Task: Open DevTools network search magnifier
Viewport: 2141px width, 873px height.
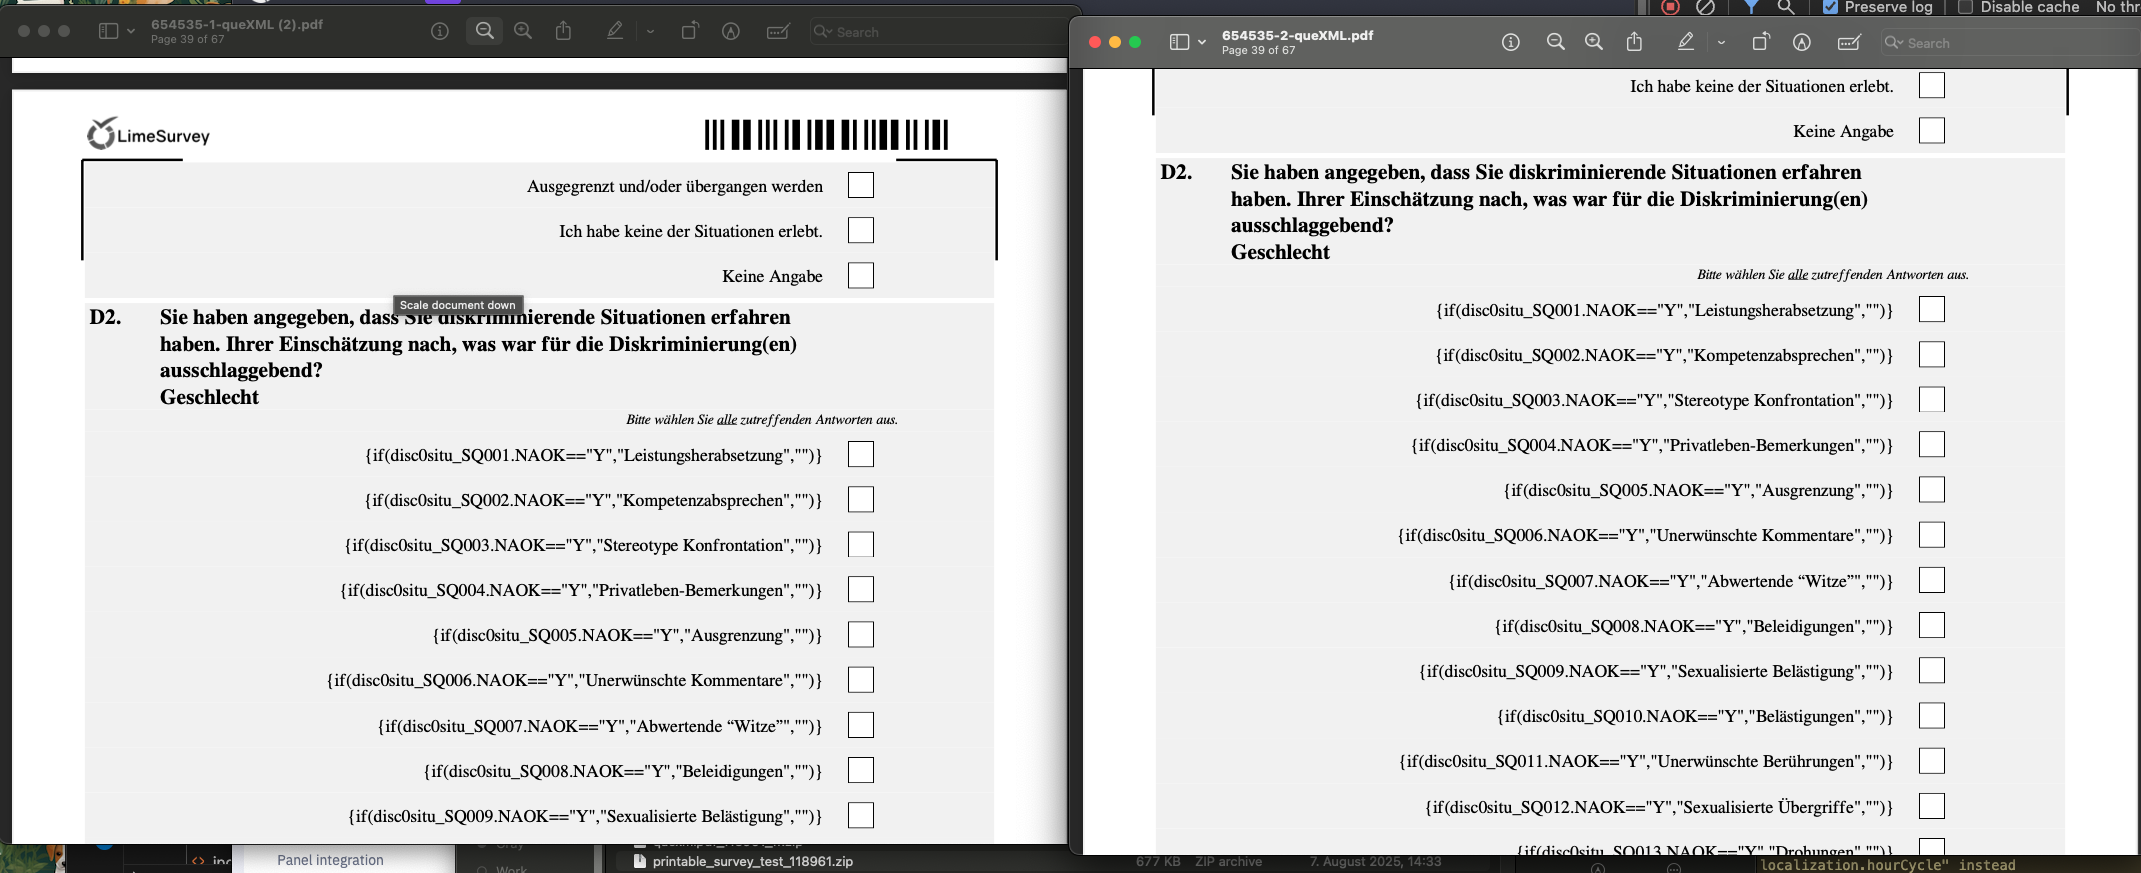Action: pyautogui.click(x=1786, y=7)
